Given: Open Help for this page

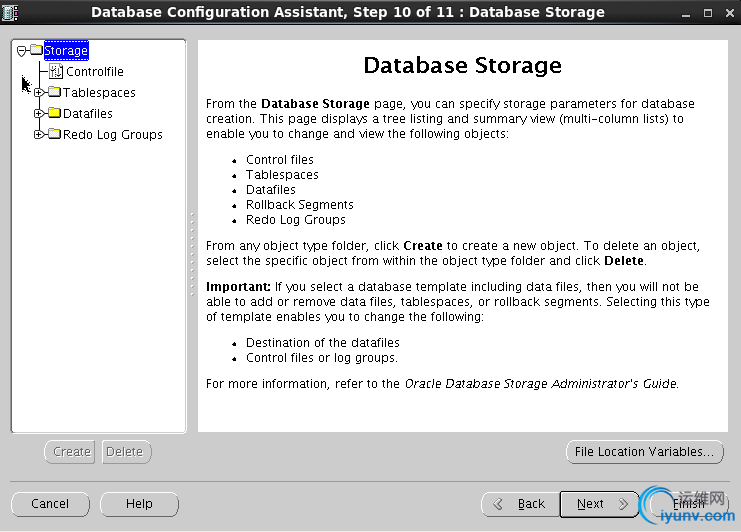Looking at the screenshot, I should [x=139, y=504].
